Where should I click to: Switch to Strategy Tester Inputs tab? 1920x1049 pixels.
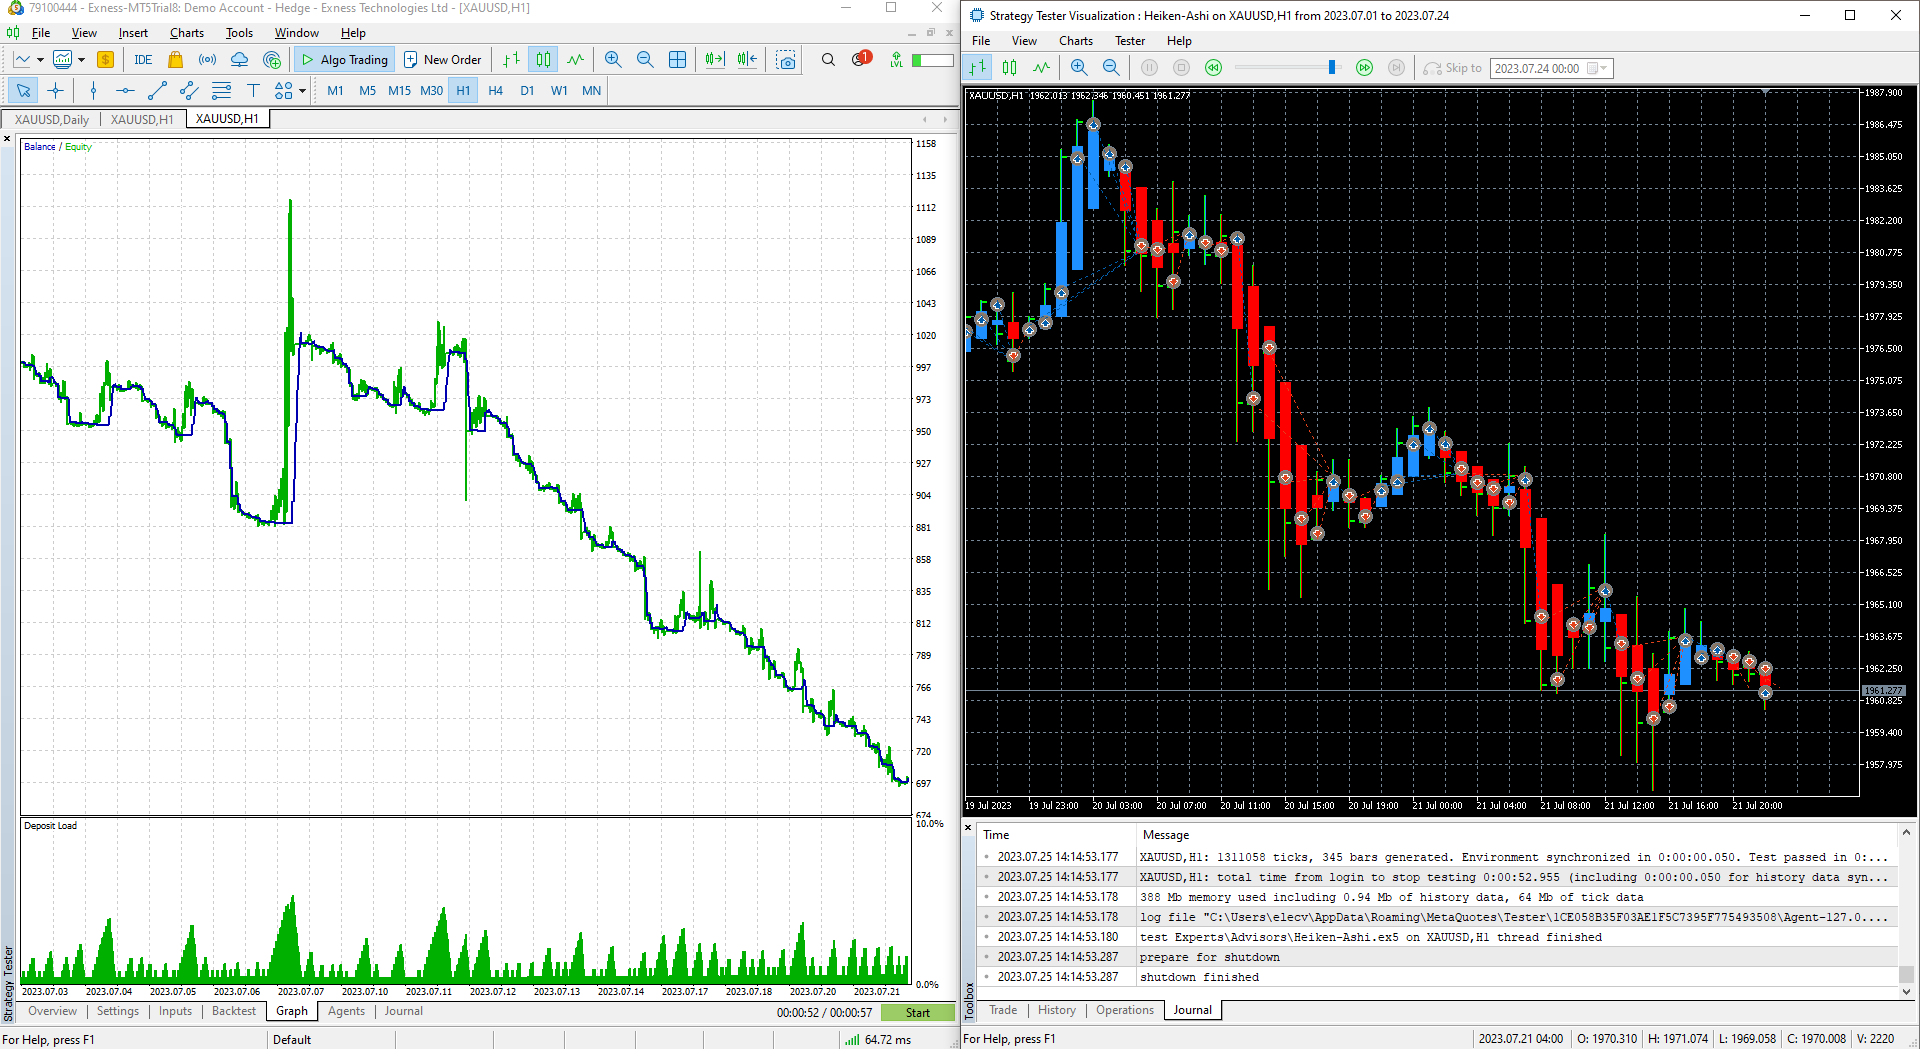click(x=175, y=1011)
